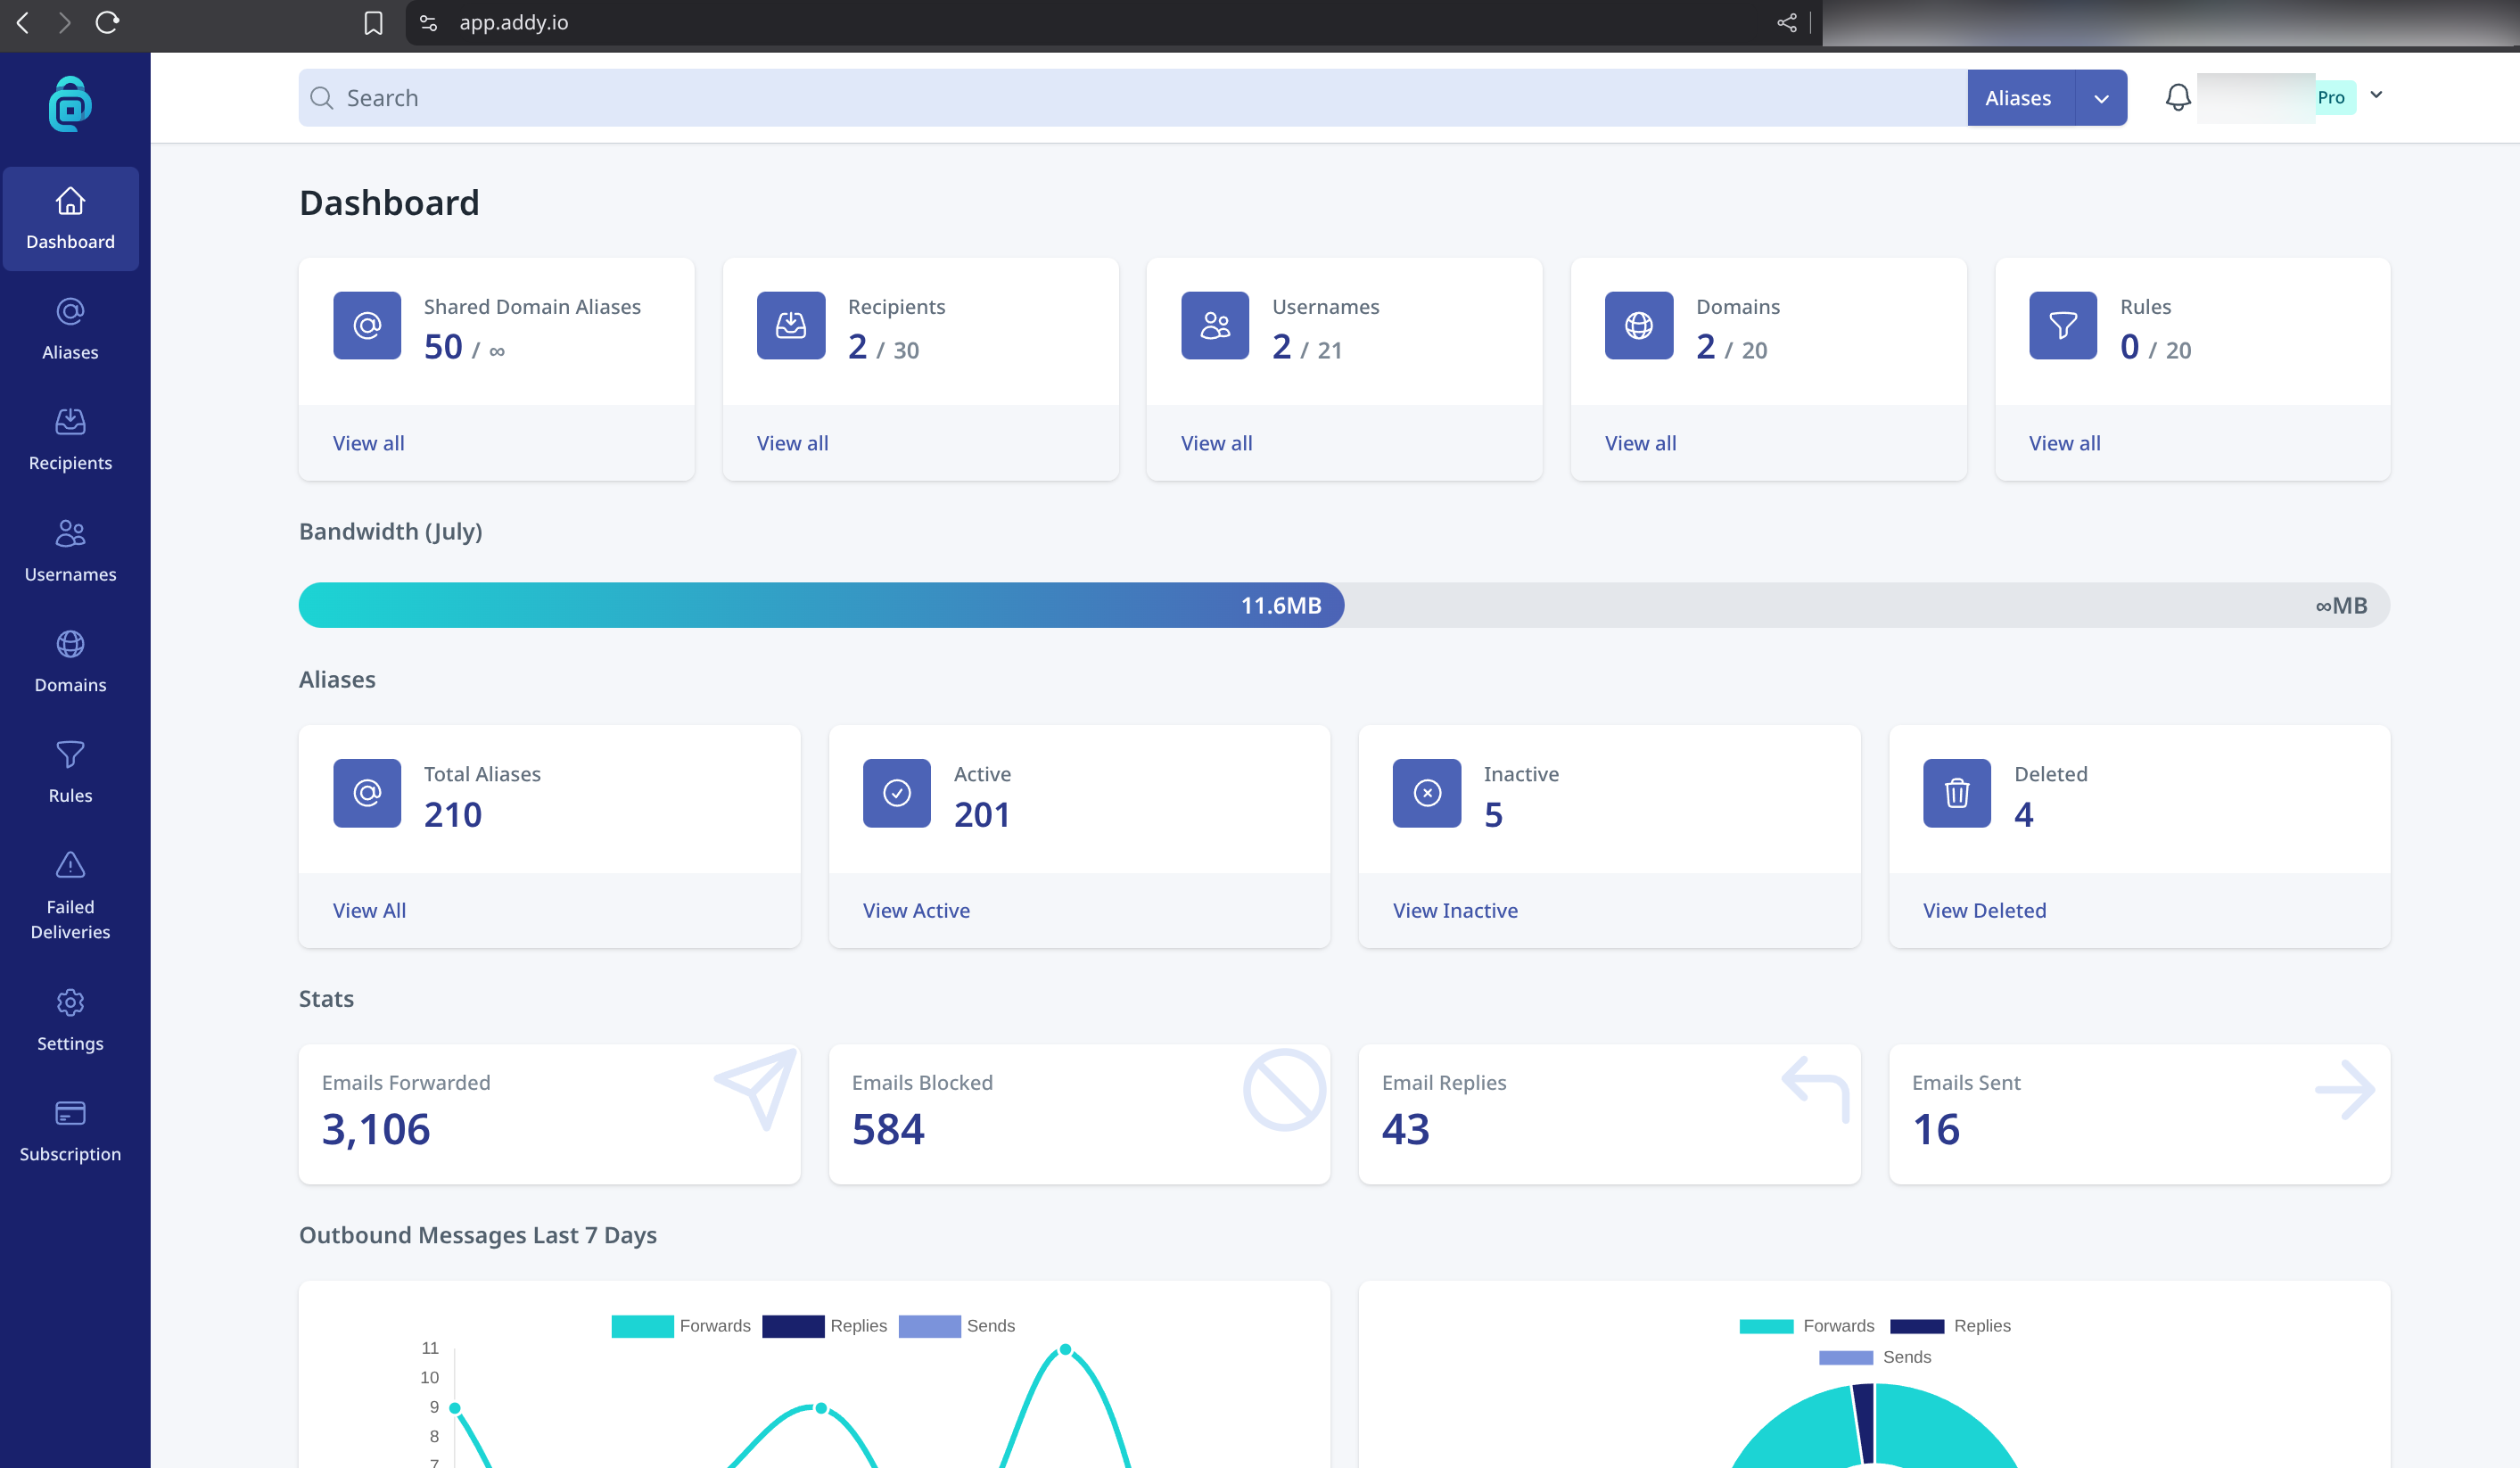
Task: View all under the Rules card
Action: [x=2064, y=443]
